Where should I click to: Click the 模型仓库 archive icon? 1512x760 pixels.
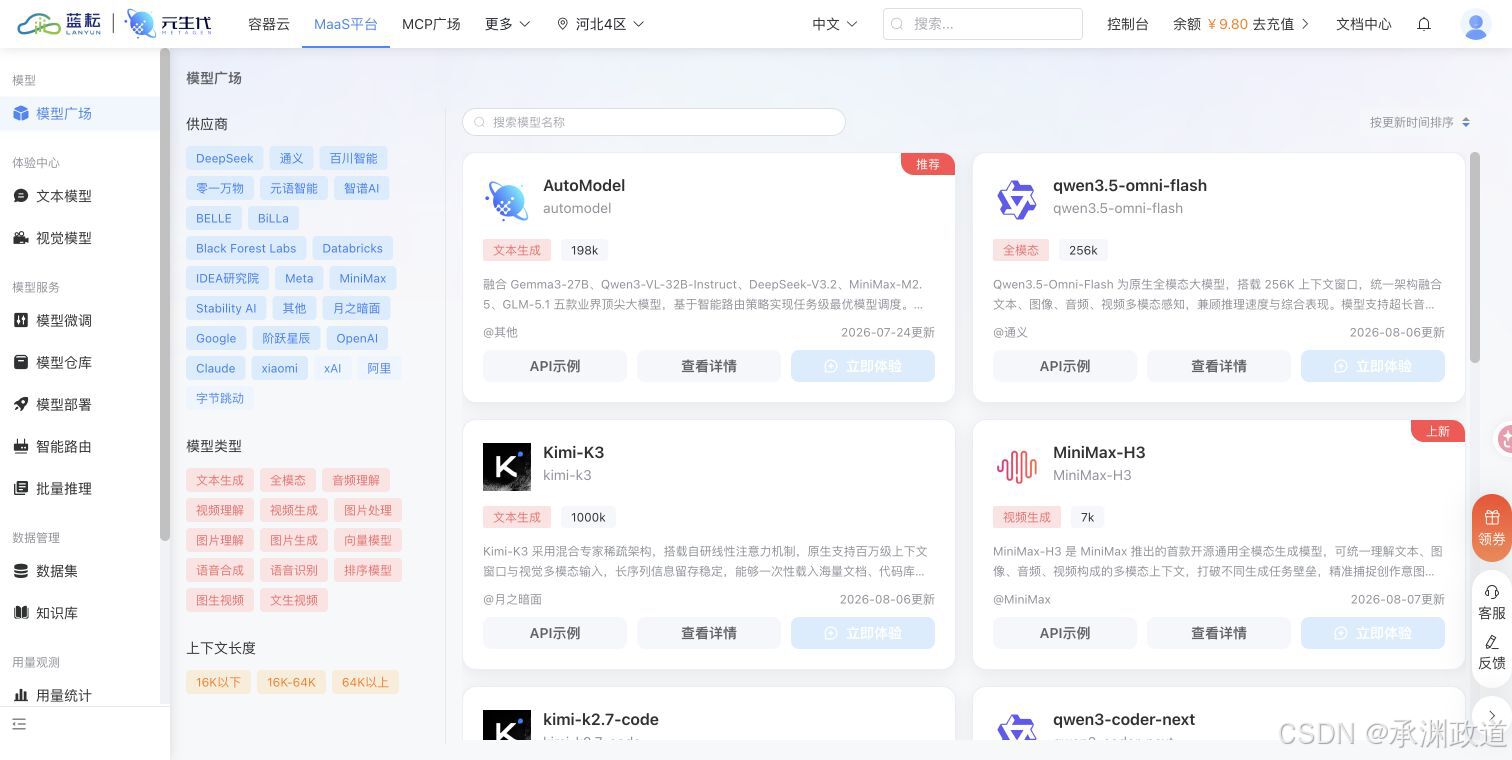click(x=20, y=362)
